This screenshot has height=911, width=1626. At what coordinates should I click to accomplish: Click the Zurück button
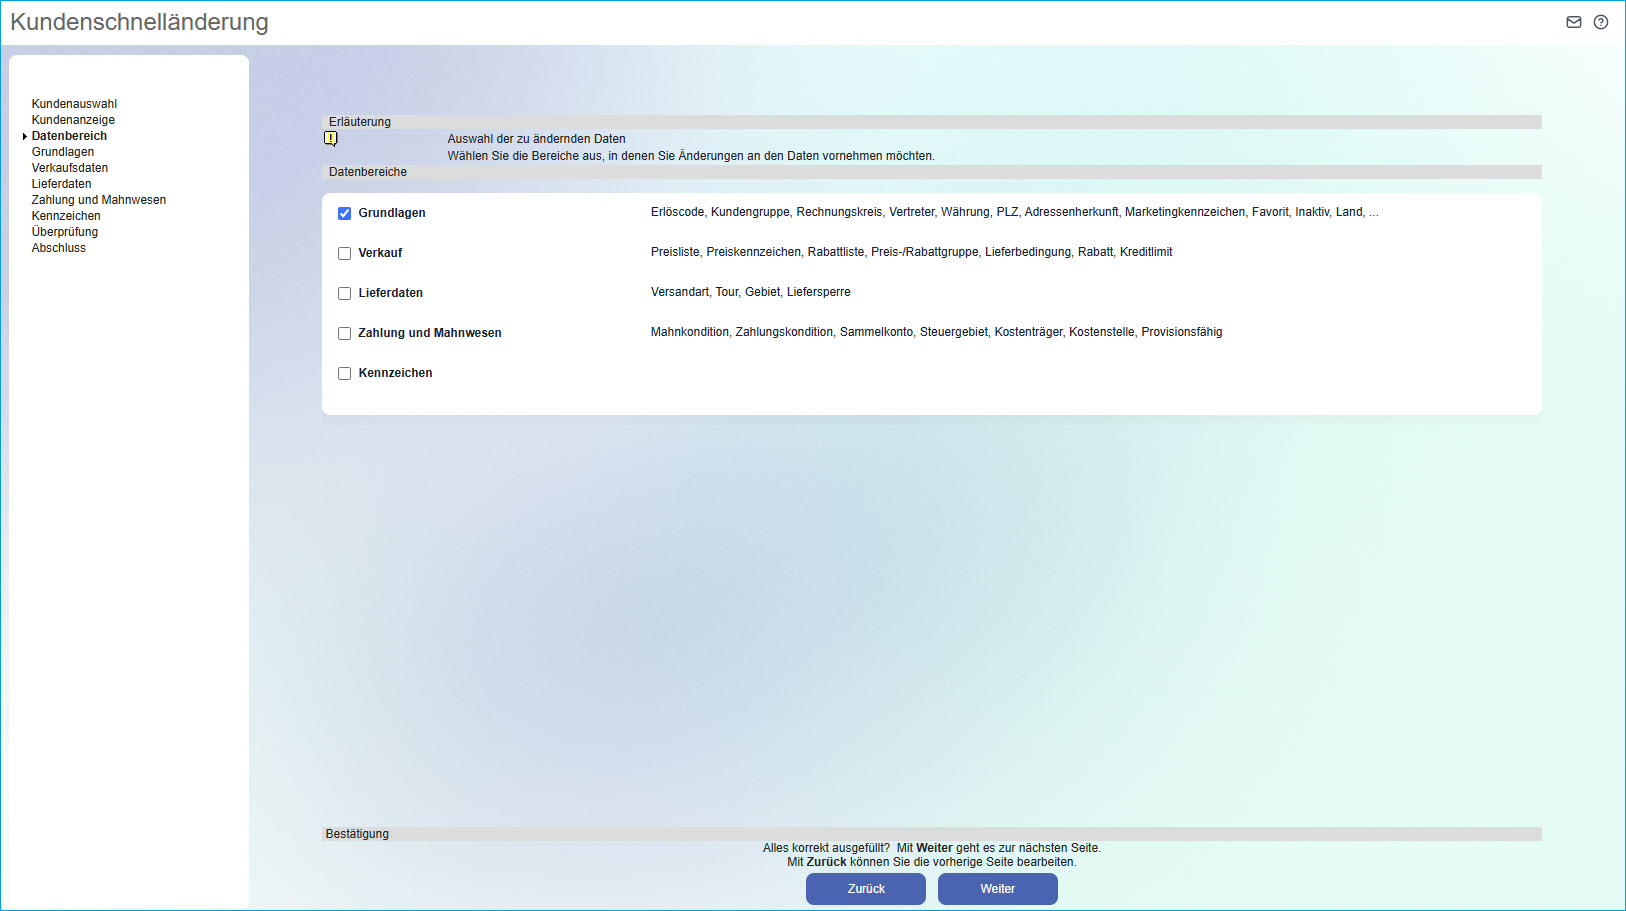[866, 889]
